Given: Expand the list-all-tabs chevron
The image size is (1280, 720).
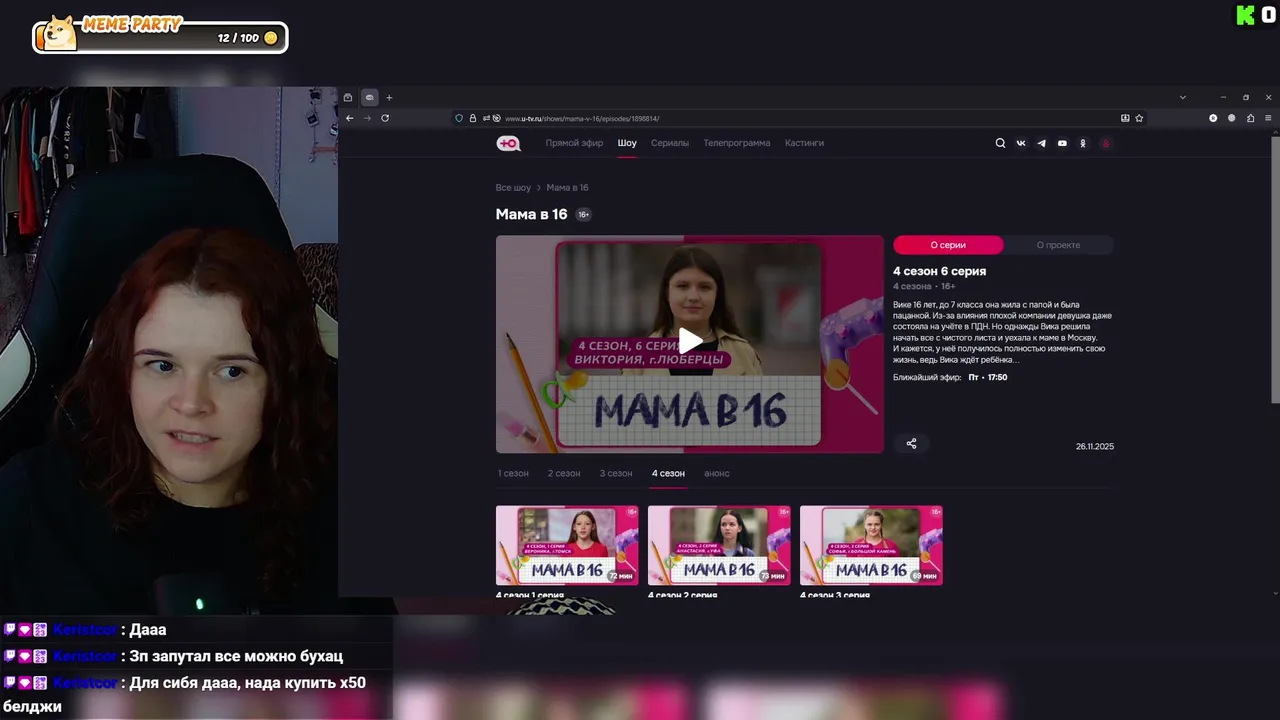Looking at the screenshot, I should click(x=1182, y=97).
